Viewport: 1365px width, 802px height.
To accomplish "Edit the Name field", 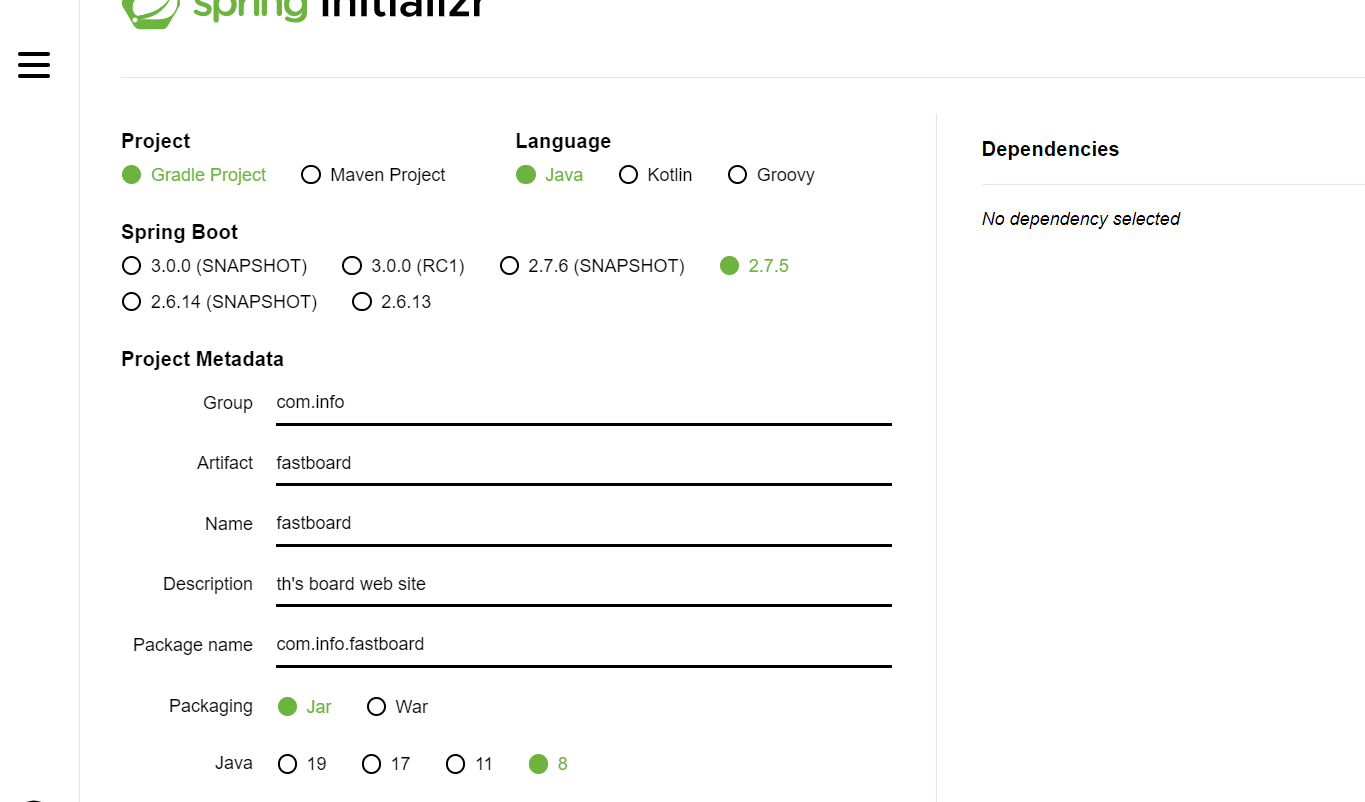I will click(584, 523).
